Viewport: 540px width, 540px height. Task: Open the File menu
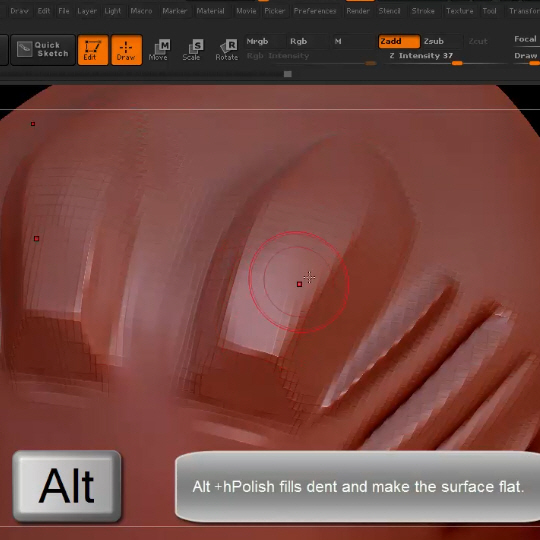coord(64,11)
